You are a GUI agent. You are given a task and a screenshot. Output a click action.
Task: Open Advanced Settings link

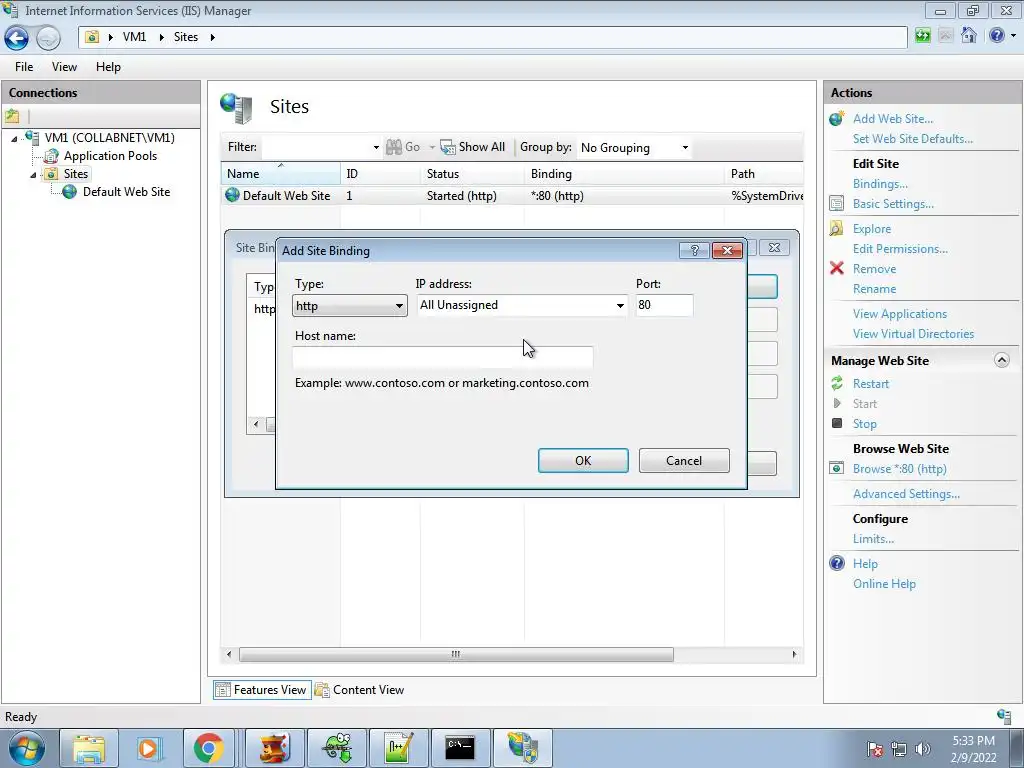pos(906,494)
